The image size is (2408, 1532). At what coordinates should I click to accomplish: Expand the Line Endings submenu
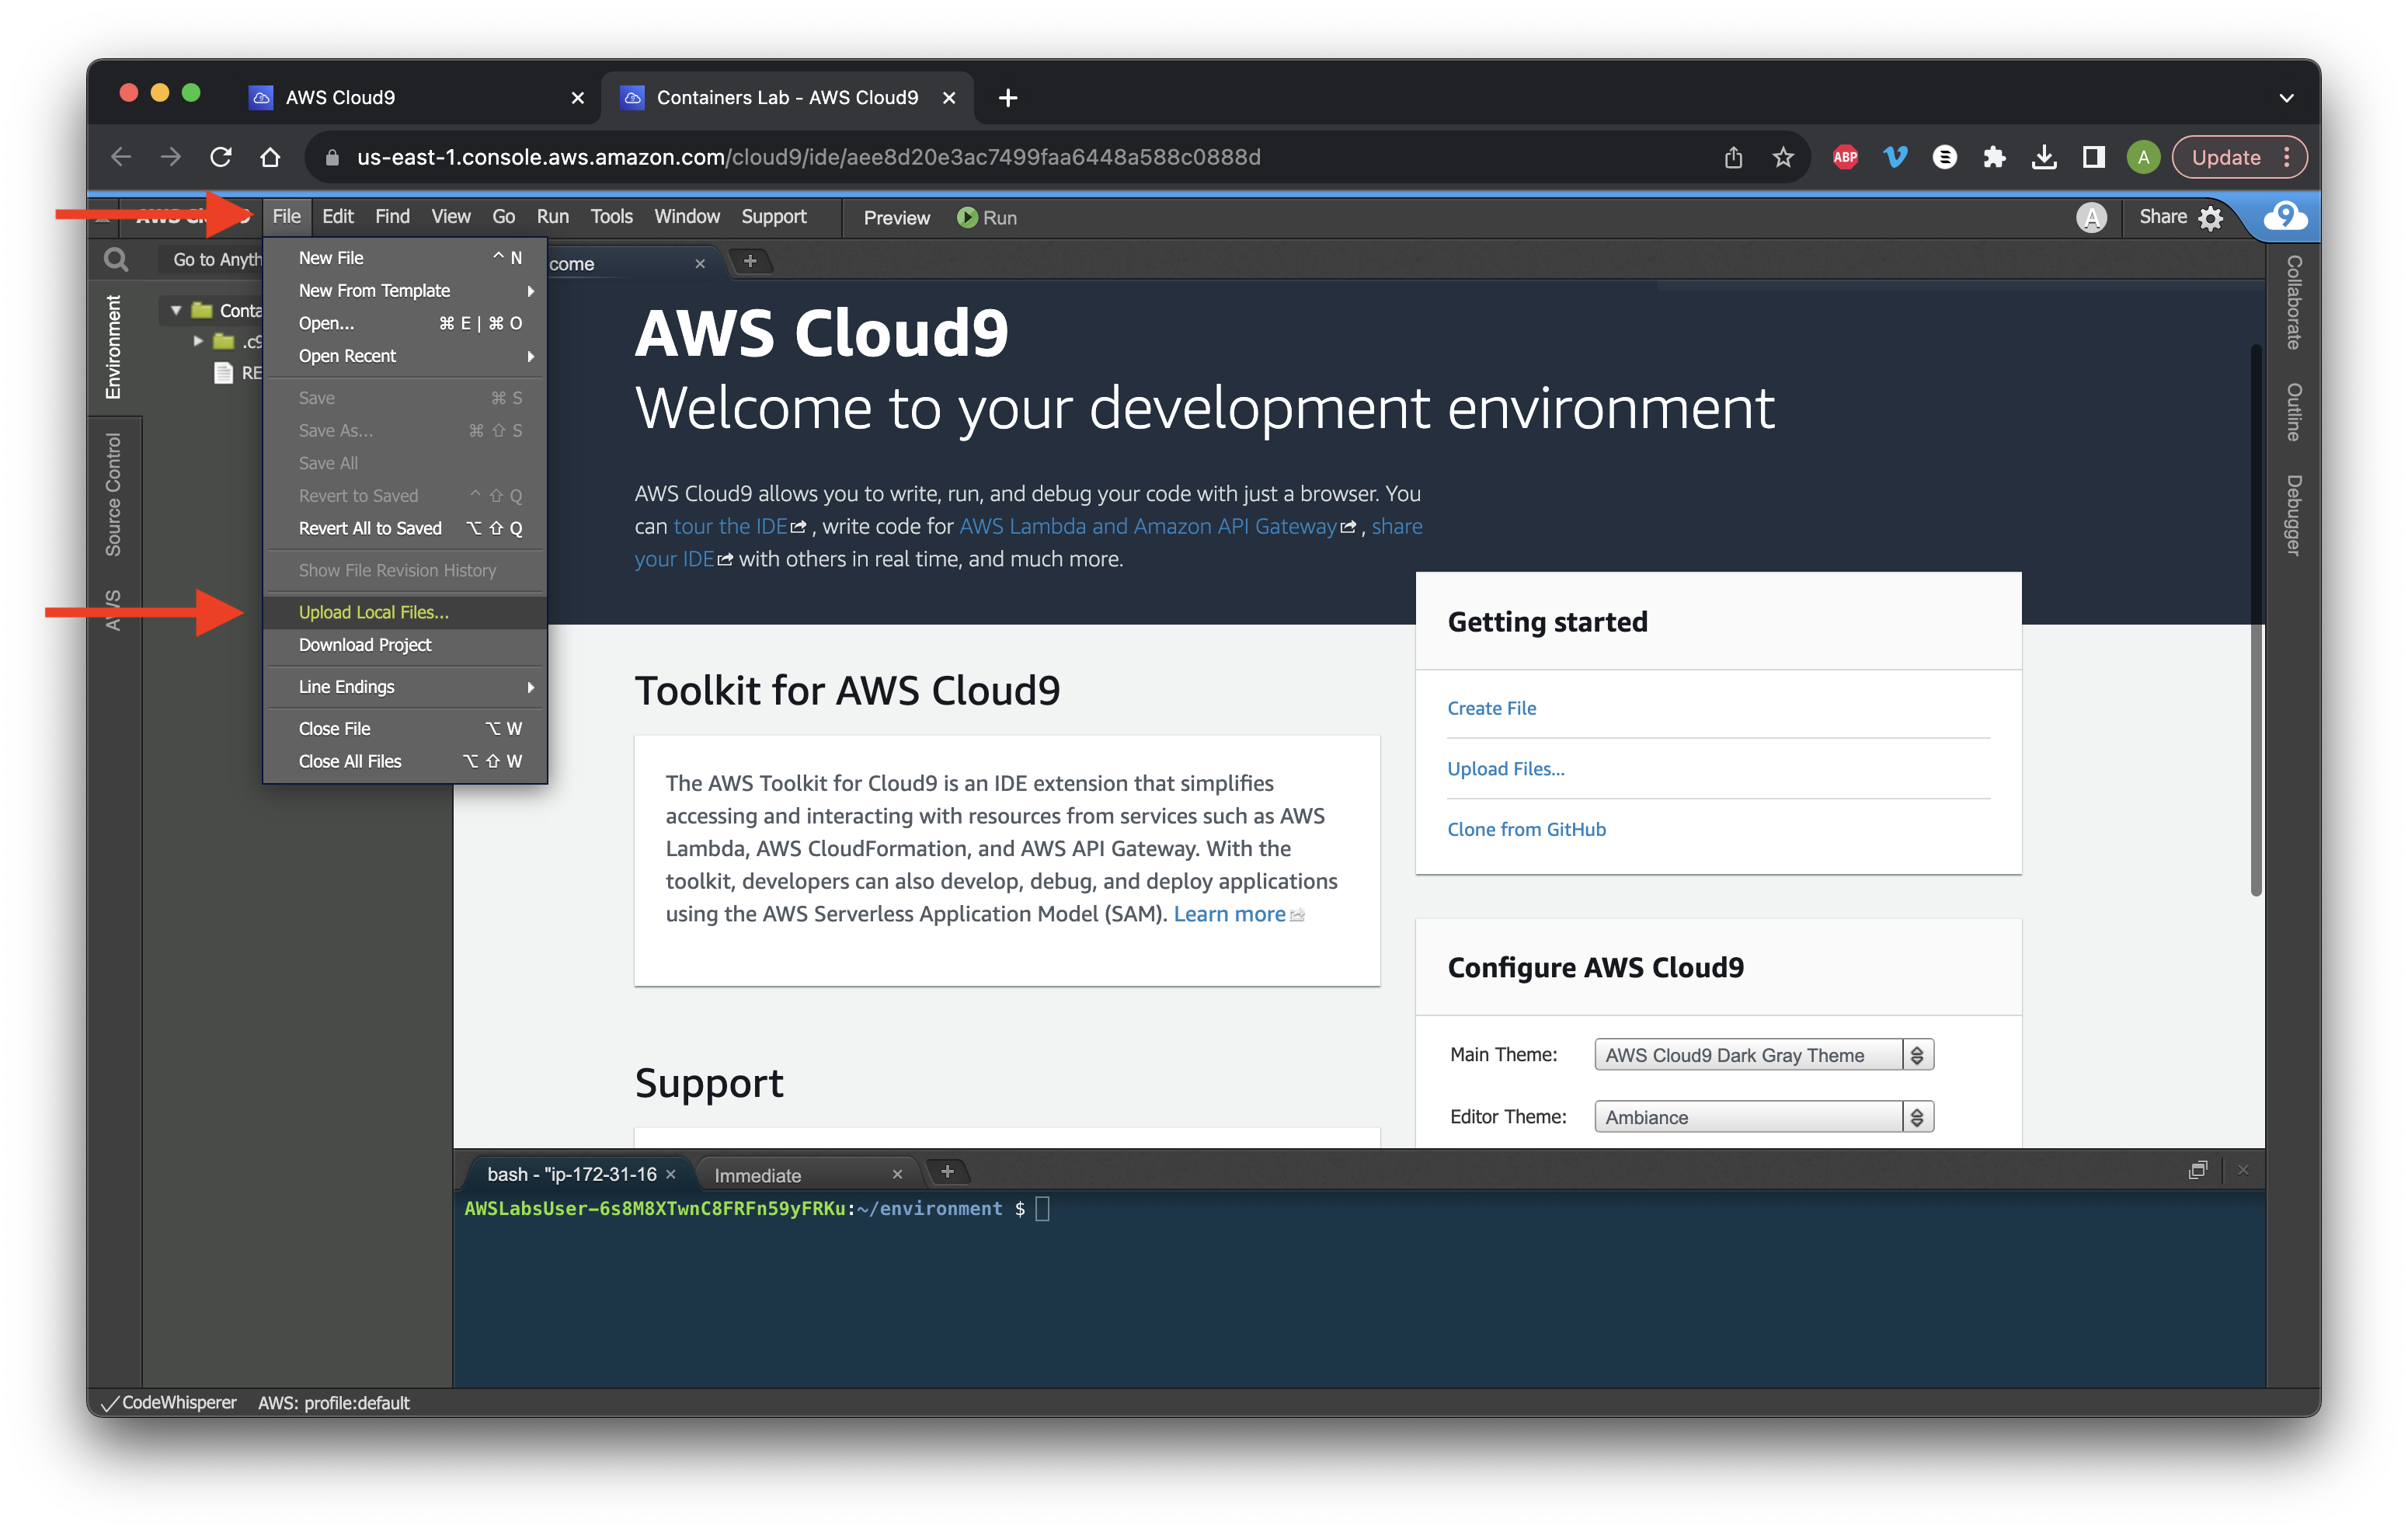(x=405, y=686)
